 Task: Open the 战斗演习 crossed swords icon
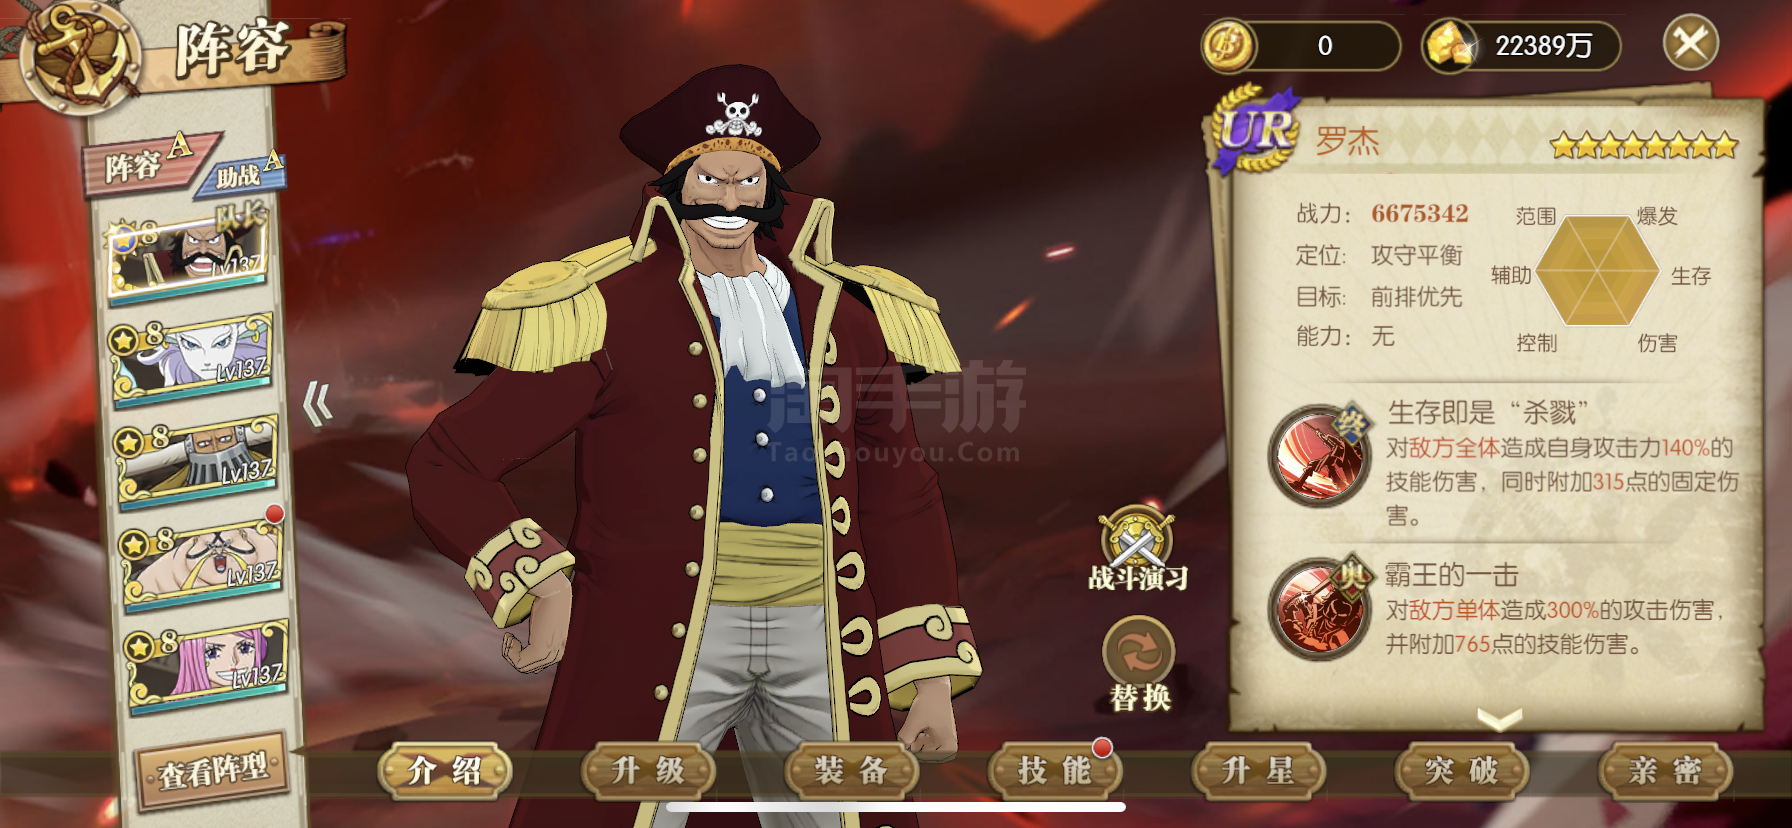click(x=1137, y=539)
